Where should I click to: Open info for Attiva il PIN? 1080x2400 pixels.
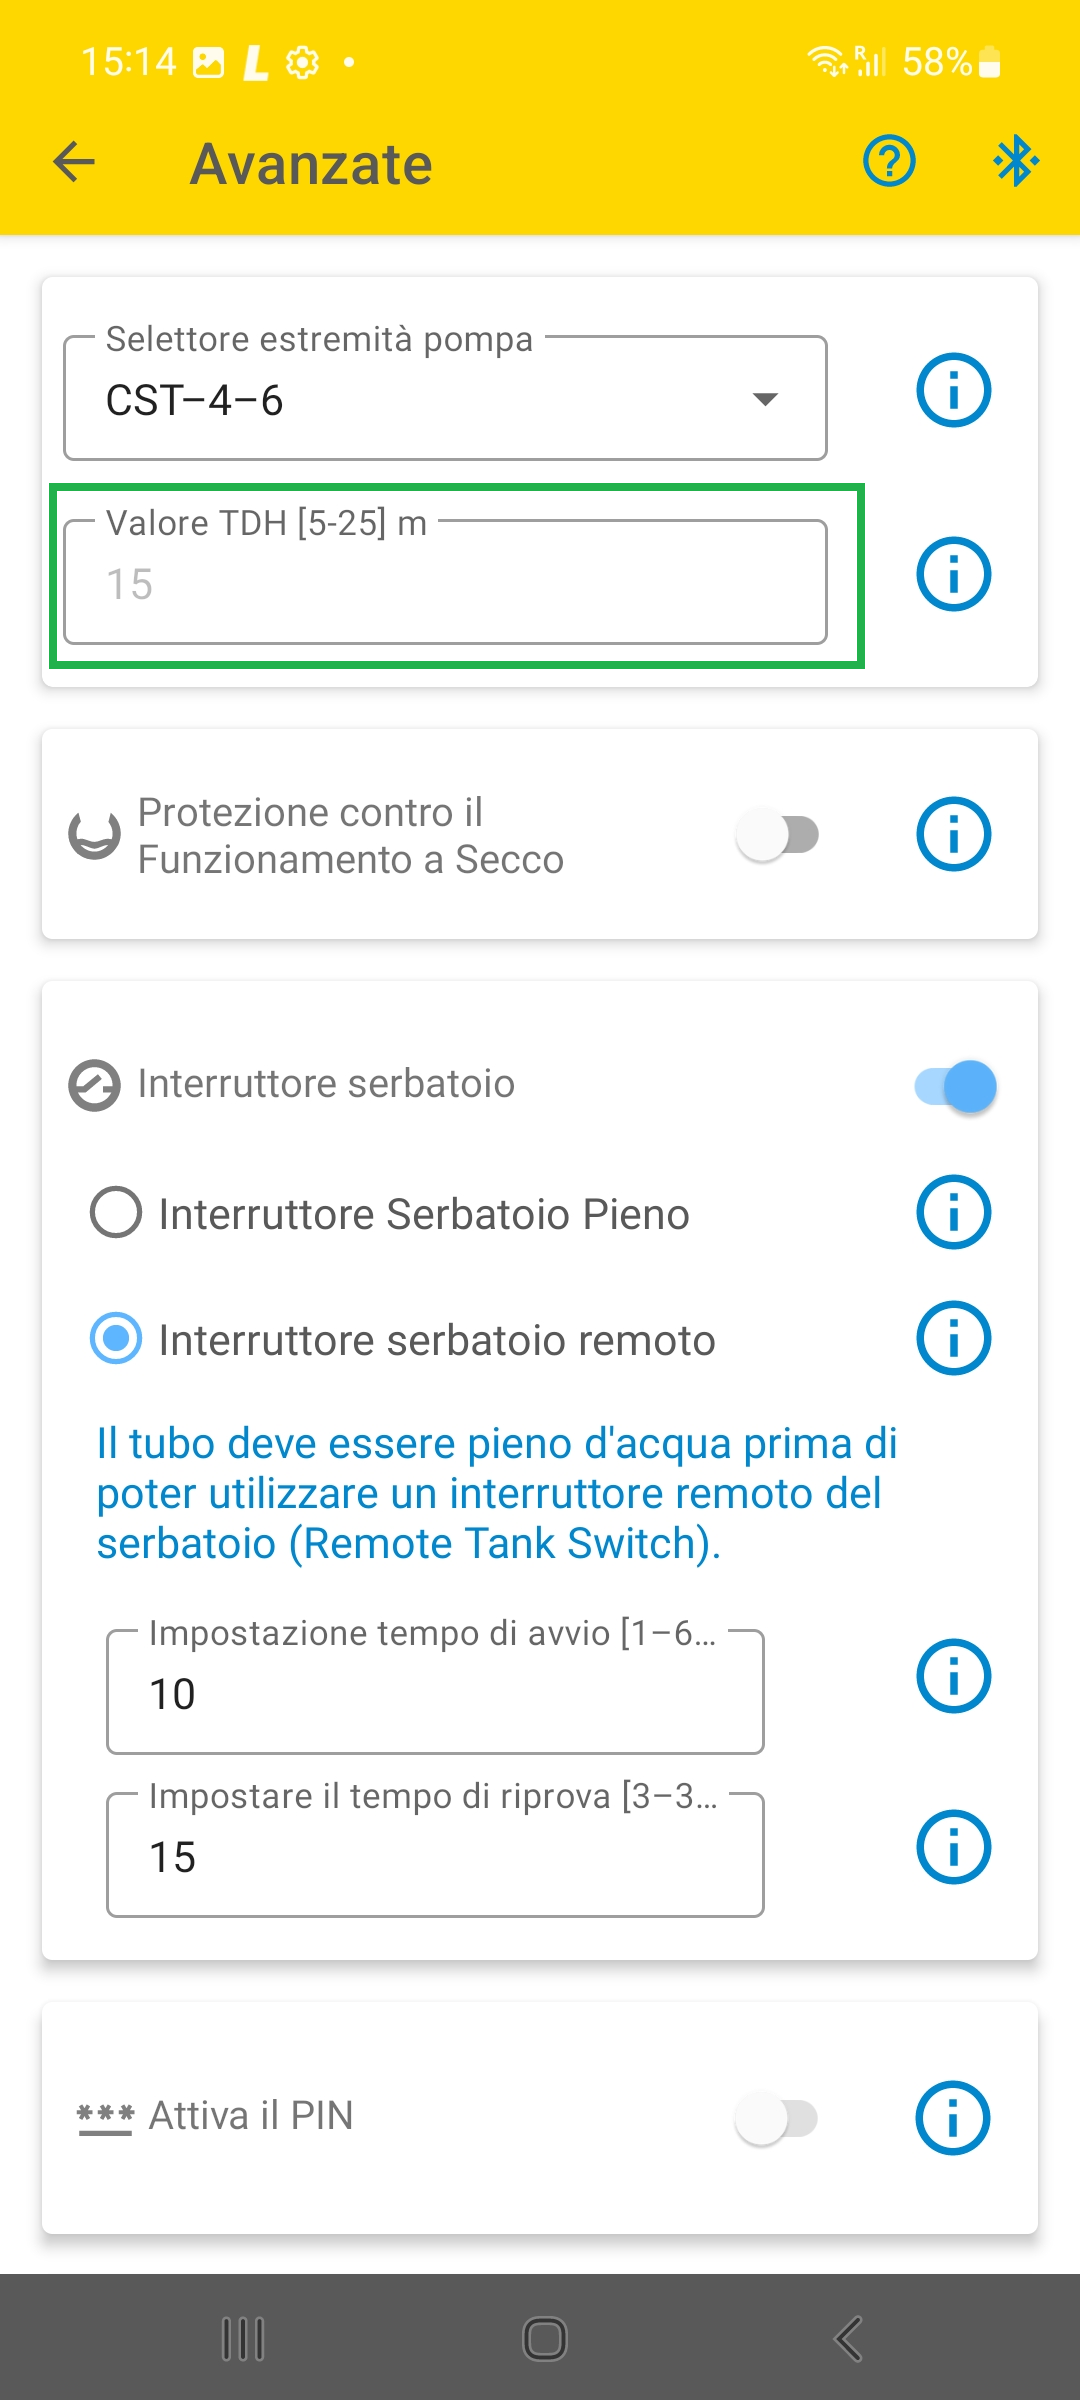point(953,2118)
